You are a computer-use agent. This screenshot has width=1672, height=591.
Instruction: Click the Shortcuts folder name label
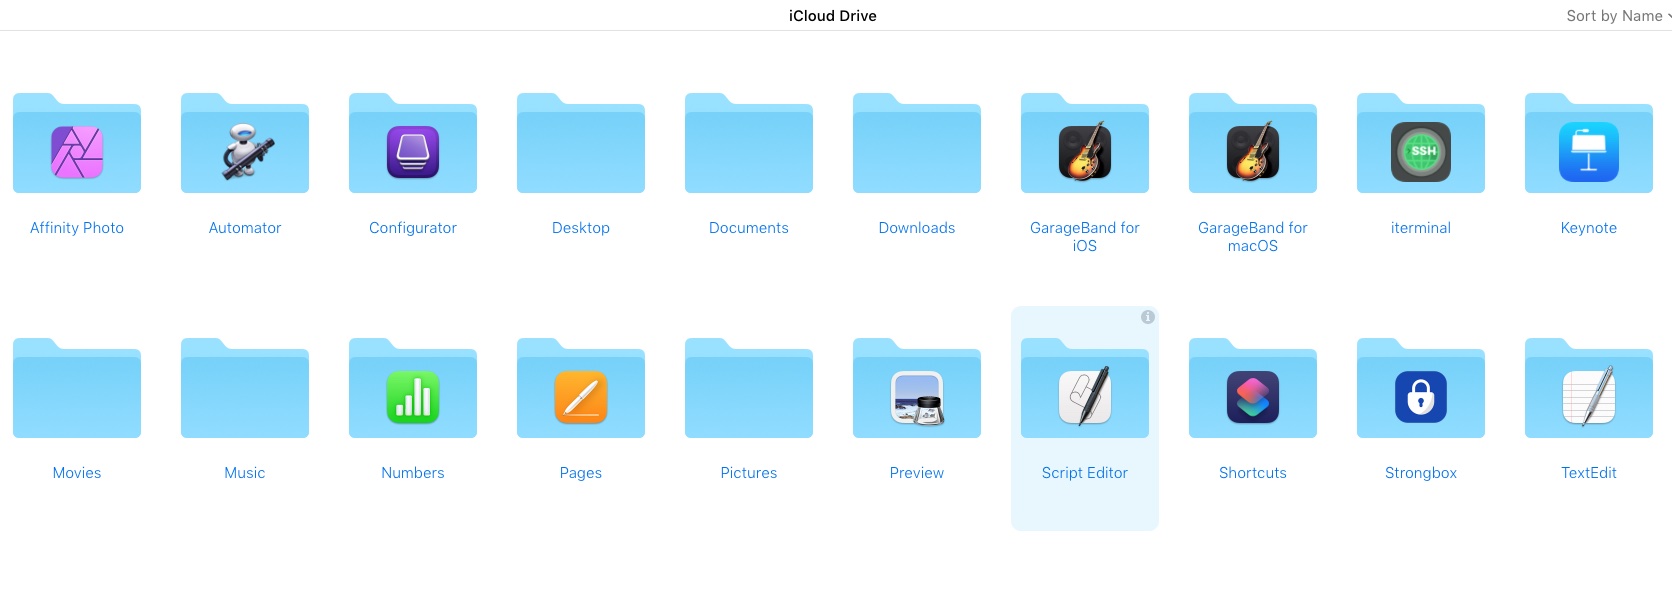1253,473
